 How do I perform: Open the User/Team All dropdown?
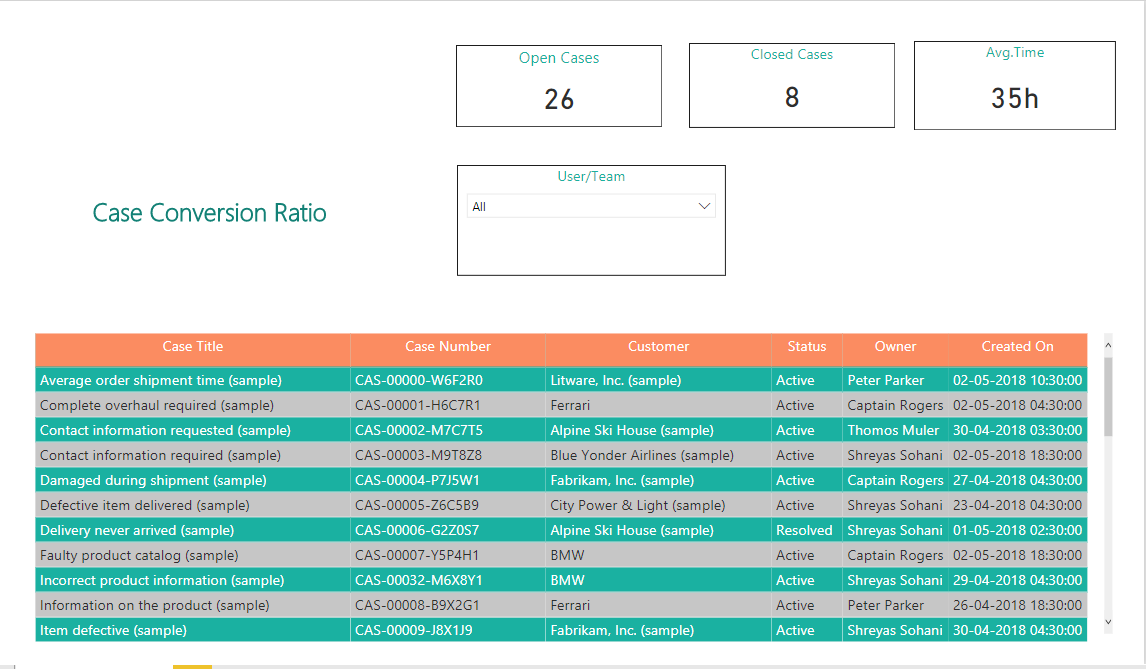[591, 206]
